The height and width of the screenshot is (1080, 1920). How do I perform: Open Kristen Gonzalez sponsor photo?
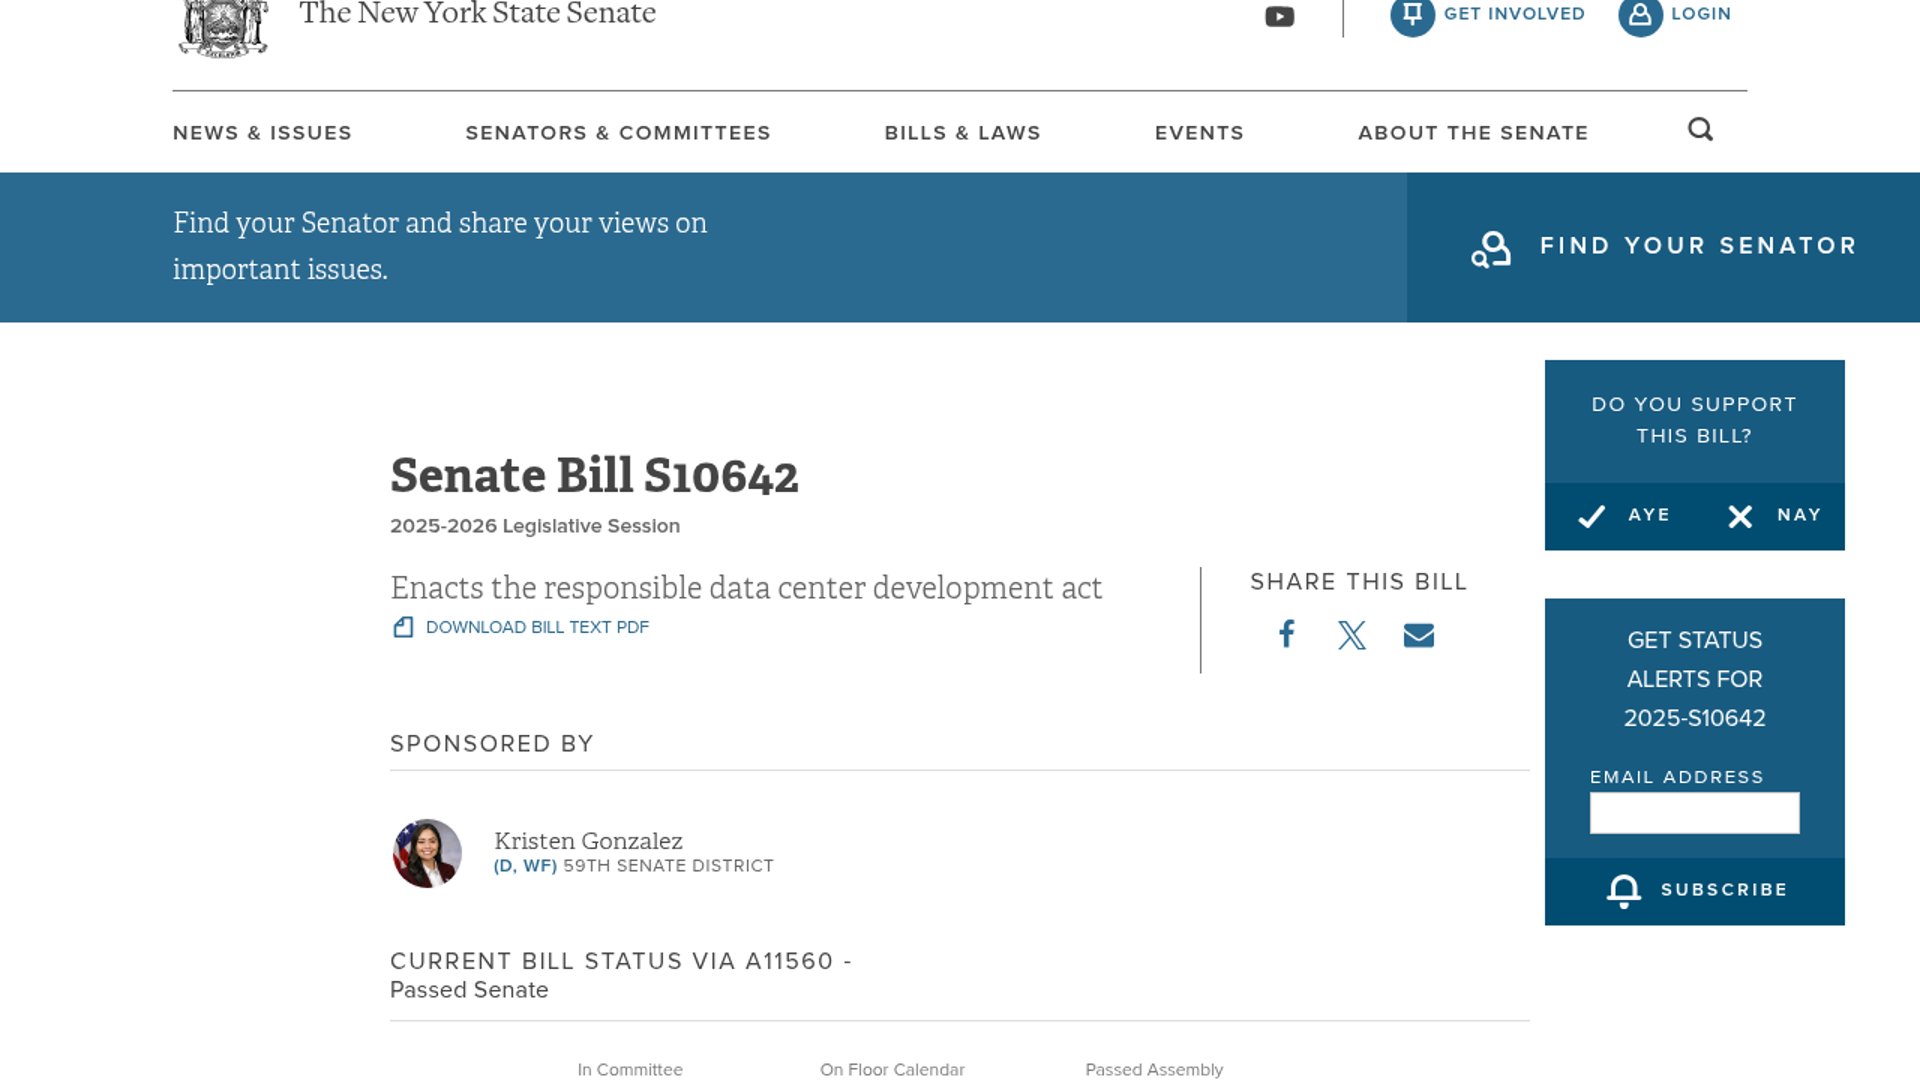coord(427,854)
